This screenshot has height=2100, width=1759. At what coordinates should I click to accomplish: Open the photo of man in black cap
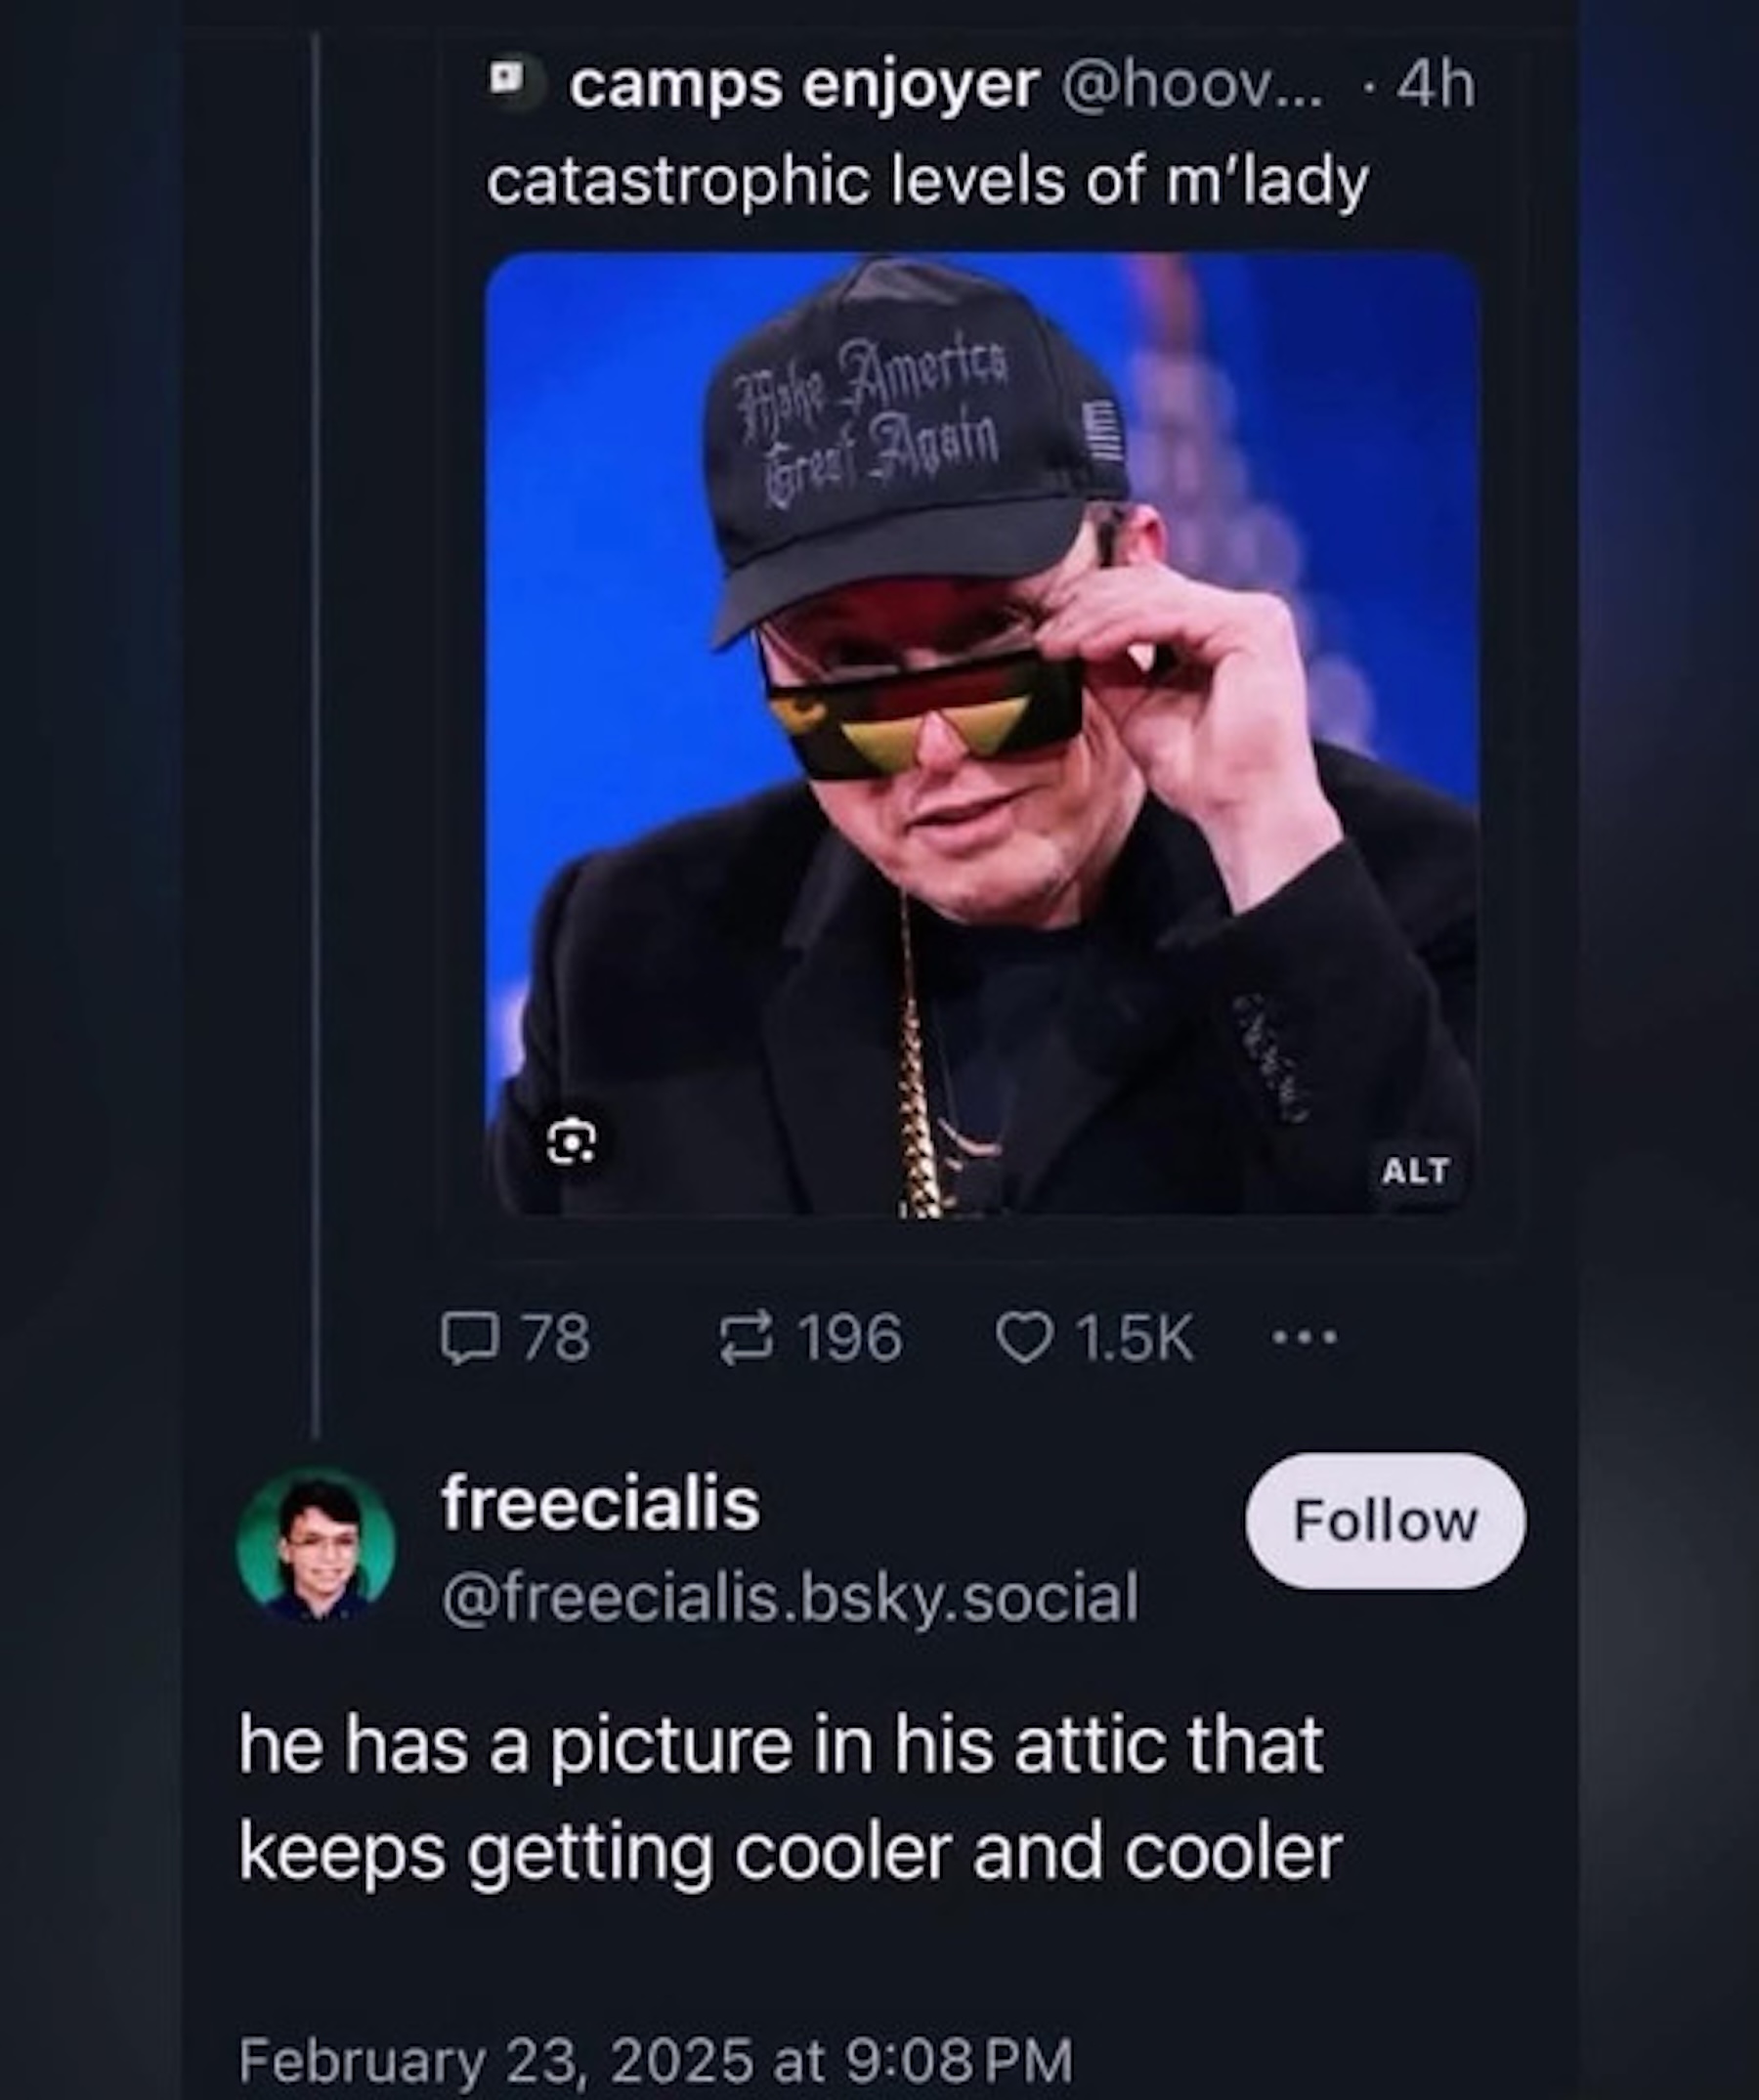point(980,734)
